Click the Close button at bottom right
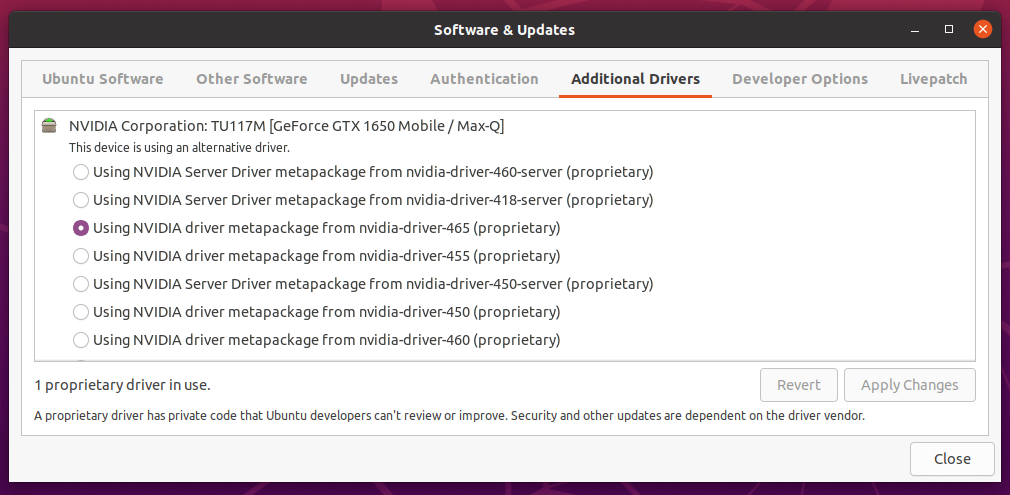The image size is (1010, 495). click(x=951, y=459)
